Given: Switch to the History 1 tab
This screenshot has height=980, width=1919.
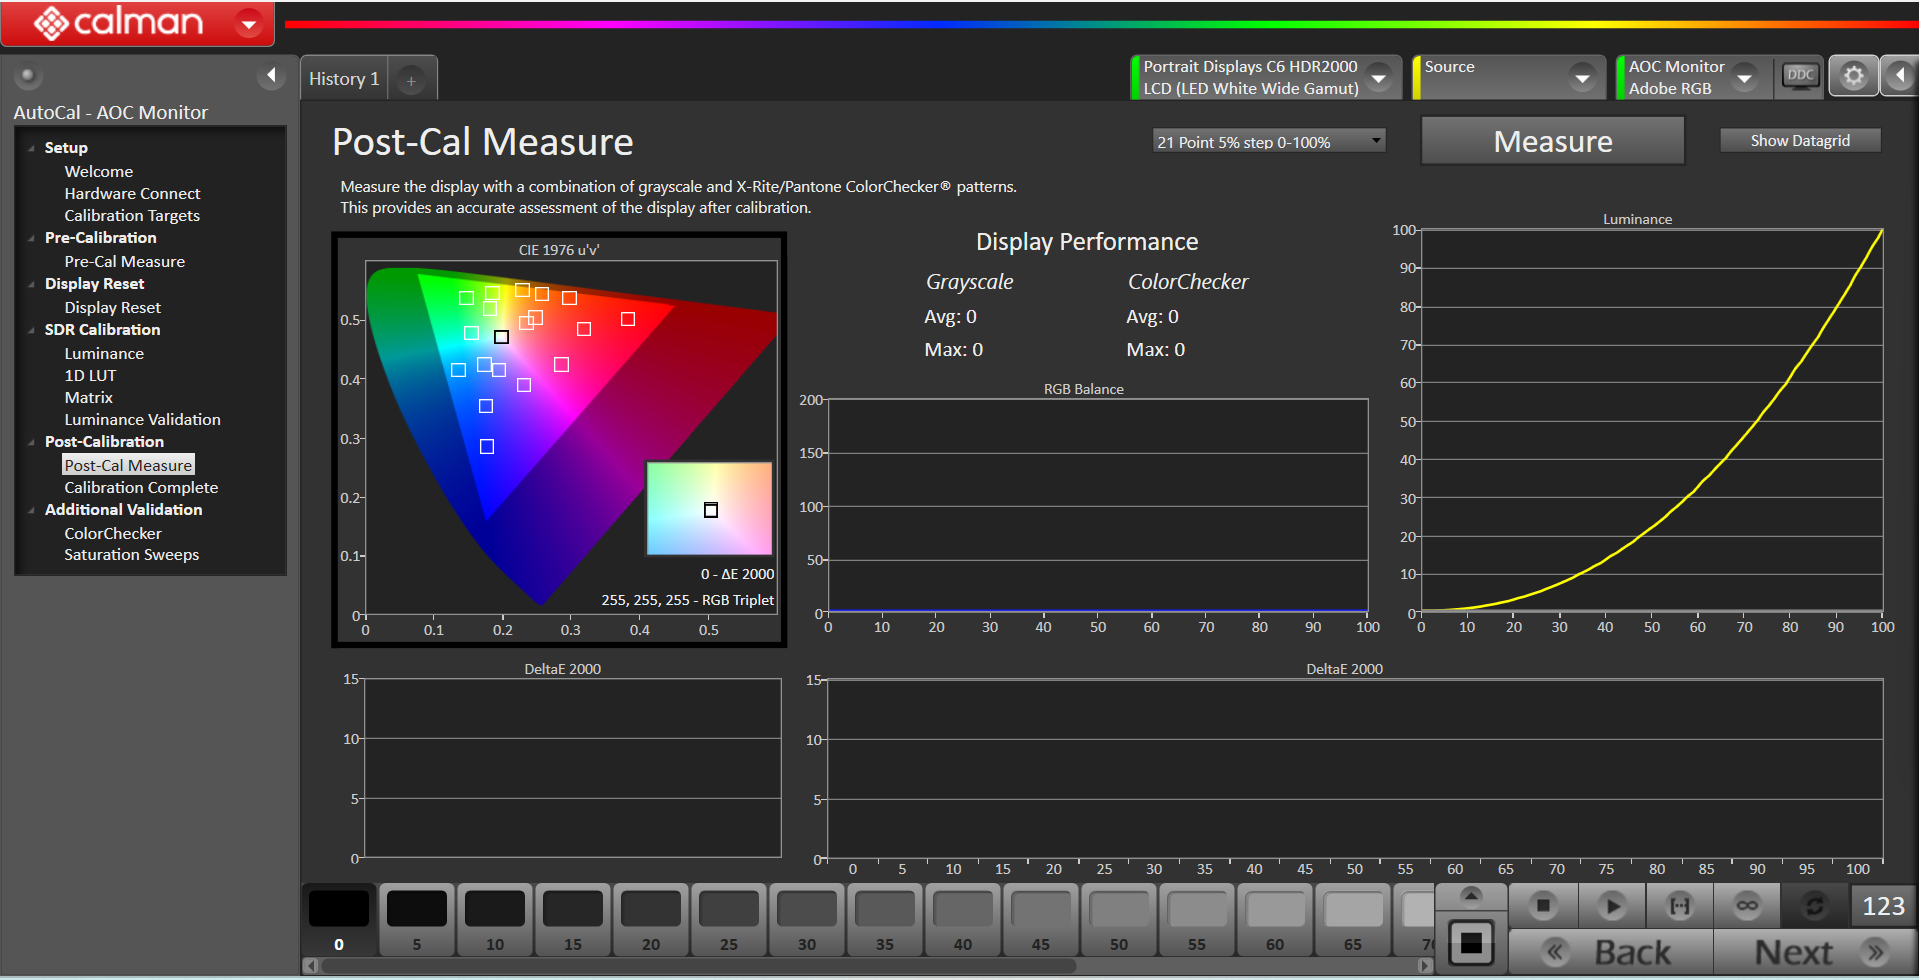Looking at the screenshot, I should coord(344,79).
